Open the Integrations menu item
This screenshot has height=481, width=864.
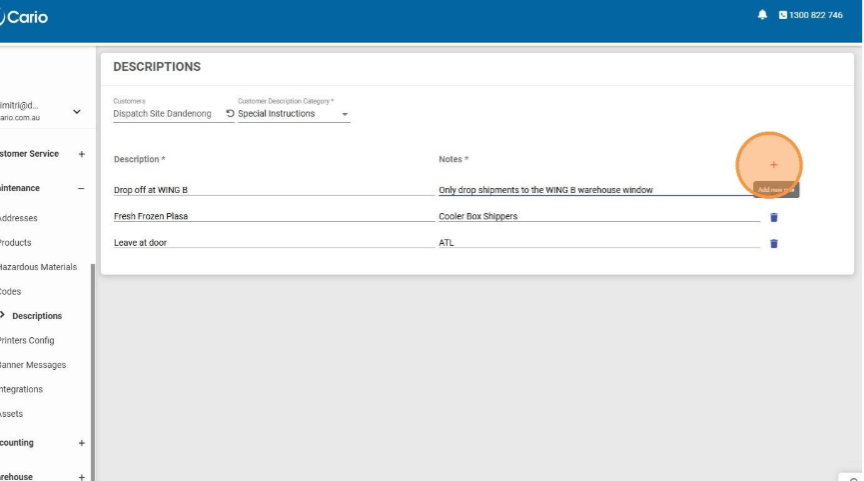[x=22, y=390]
